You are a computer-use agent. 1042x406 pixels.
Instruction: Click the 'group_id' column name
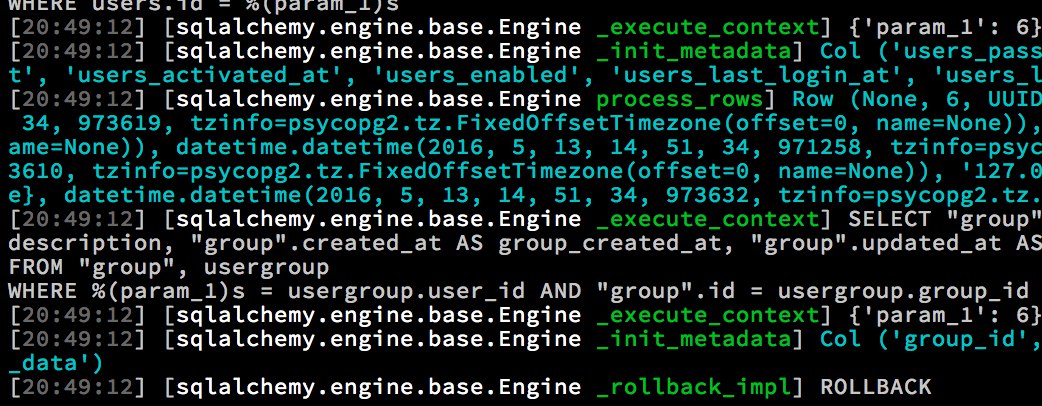coord(966,339)
